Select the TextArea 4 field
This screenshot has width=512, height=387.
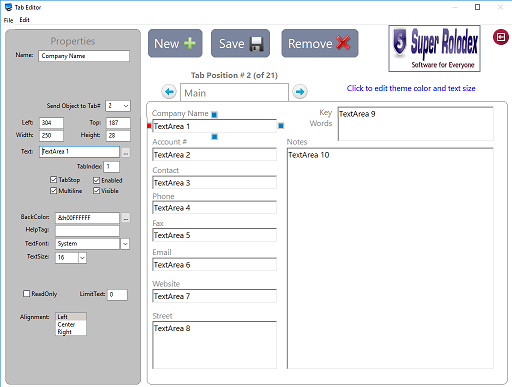pyautogui.click(x=214, y=208)
